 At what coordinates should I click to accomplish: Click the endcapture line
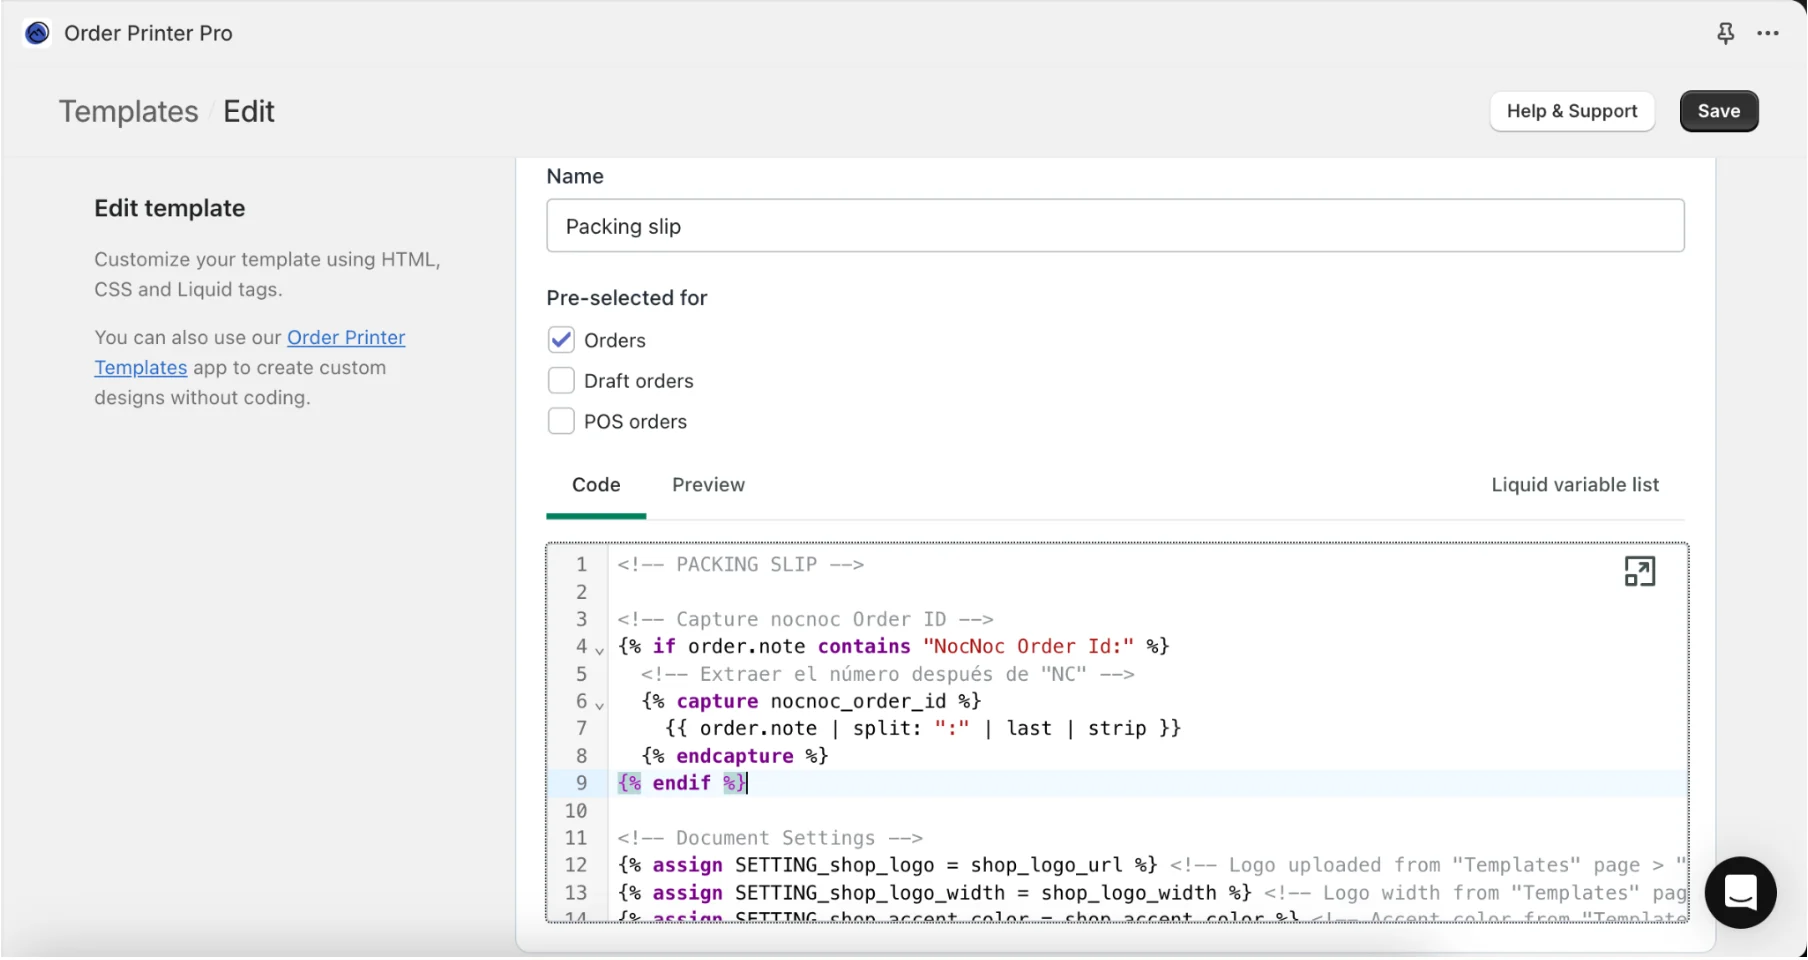point(735,756)
